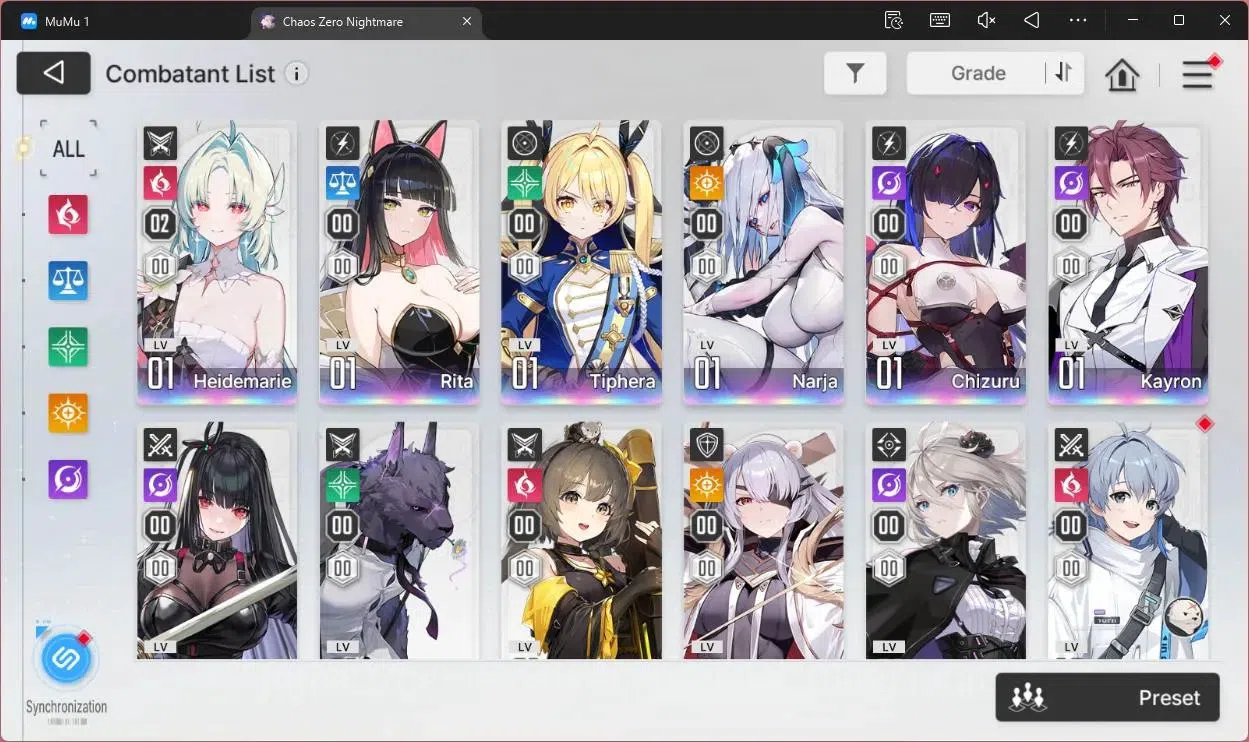Select the Rita combatant card
Screen dimensions: 1249x742
[399, 263]
